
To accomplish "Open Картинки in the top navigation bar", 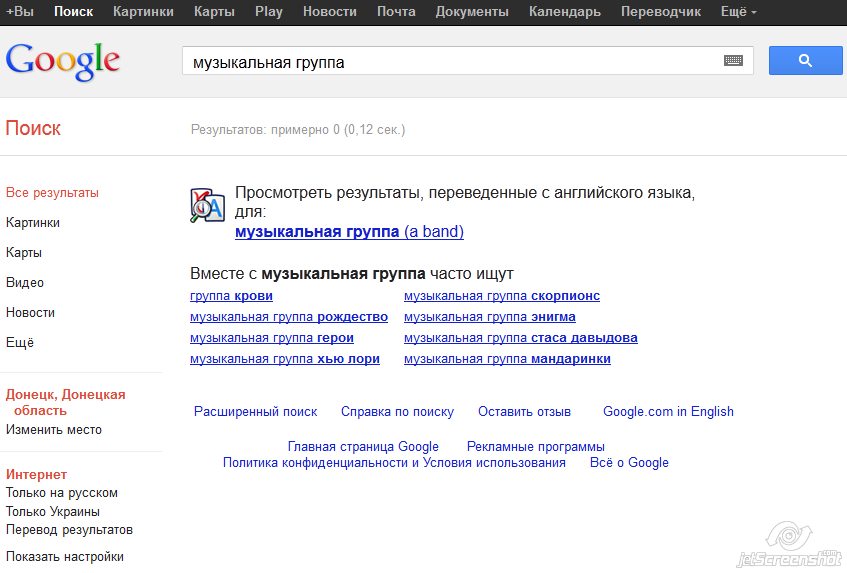I will tap(143, 12).
